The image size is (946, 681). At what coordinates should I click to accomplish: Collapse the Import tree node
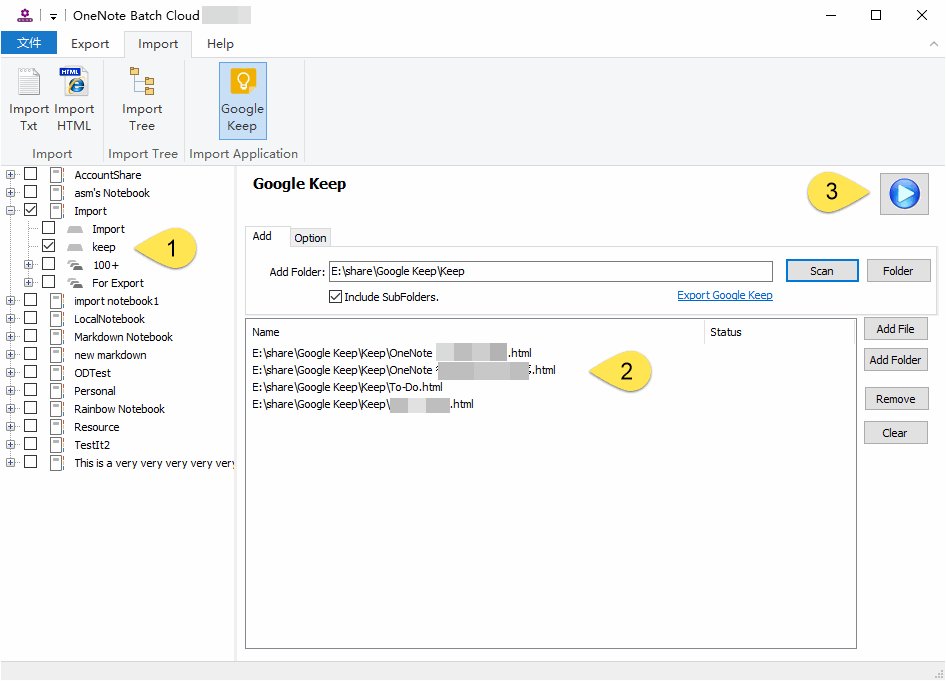[10, 210]
